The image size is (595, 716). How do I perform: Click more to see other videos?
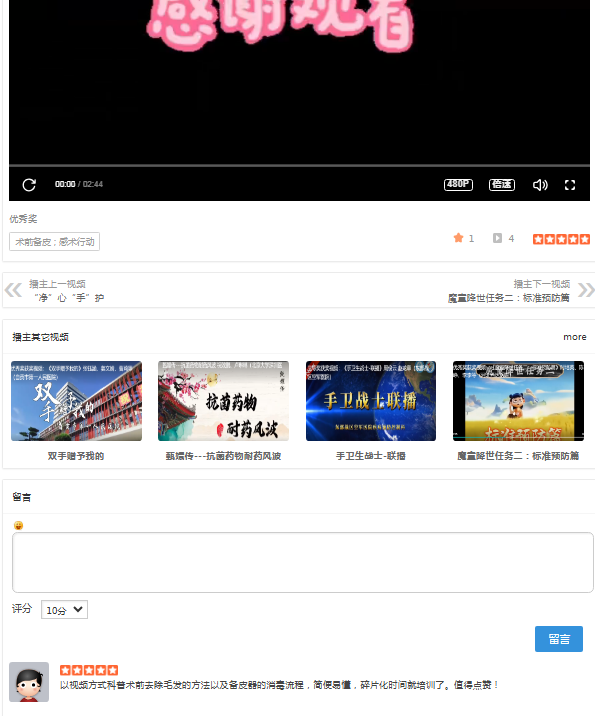574,337
